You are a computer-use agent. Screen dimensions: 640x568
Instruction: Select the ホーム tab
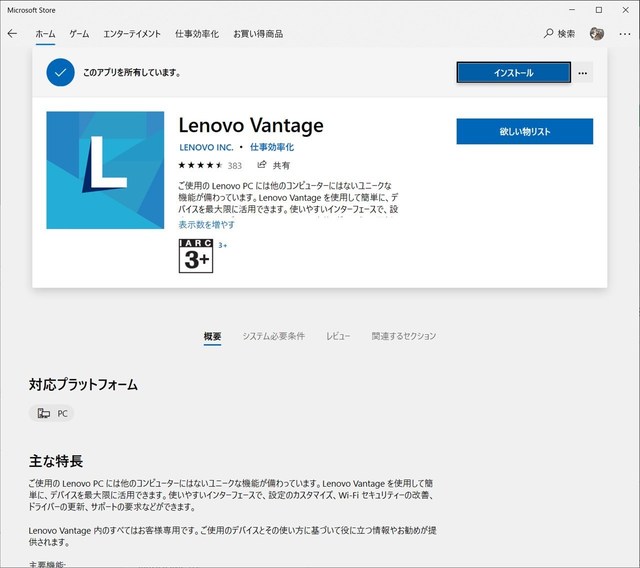click(45, 34)
